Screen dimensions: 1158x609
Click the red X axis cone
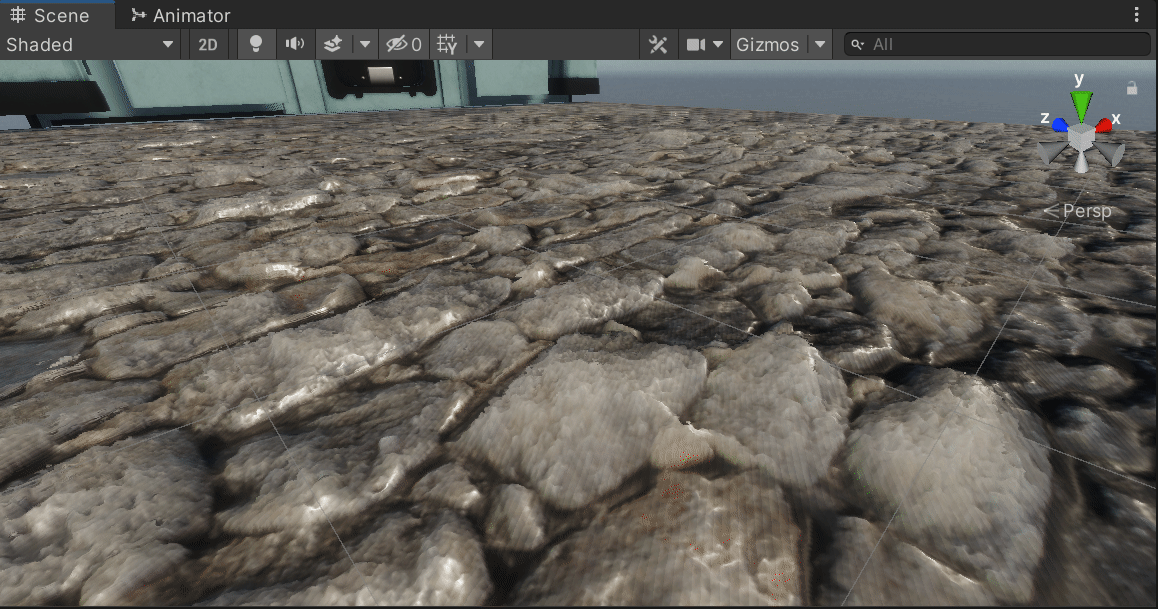pyautogui.click(x=1104, y=125)
